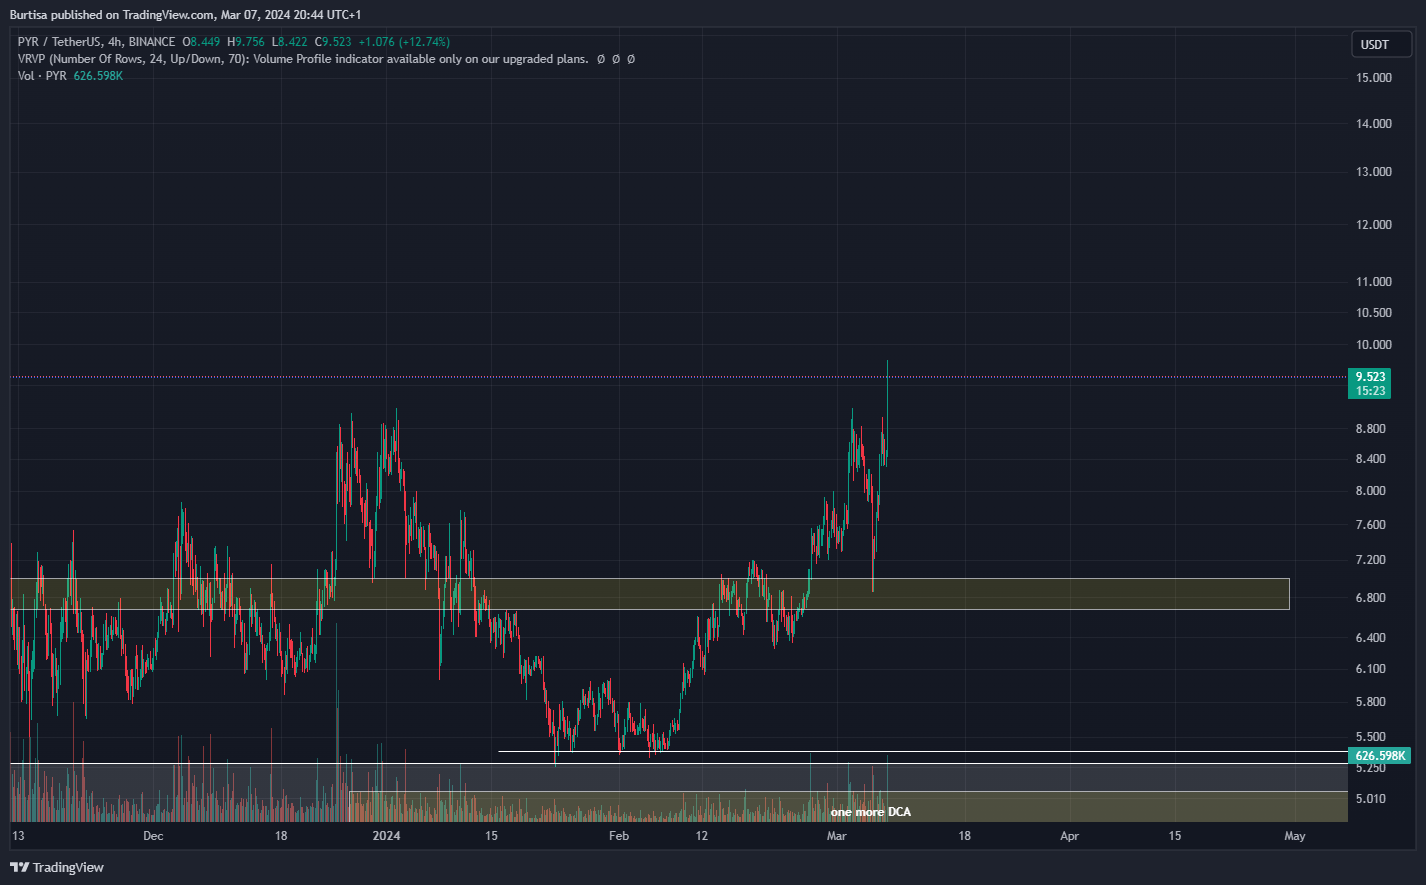
Task: Click the 6.100 price axis label
Action: tap(1370, 669)
